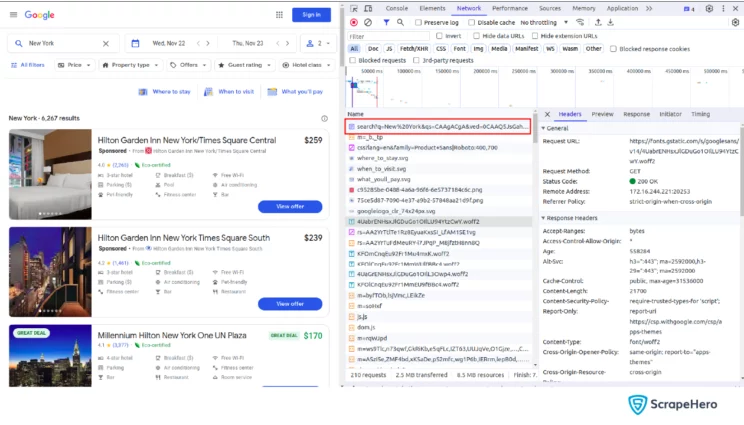Open the DevTools three-dot customize menu
This screenshot has width=744, height=425.
[723, 9]
